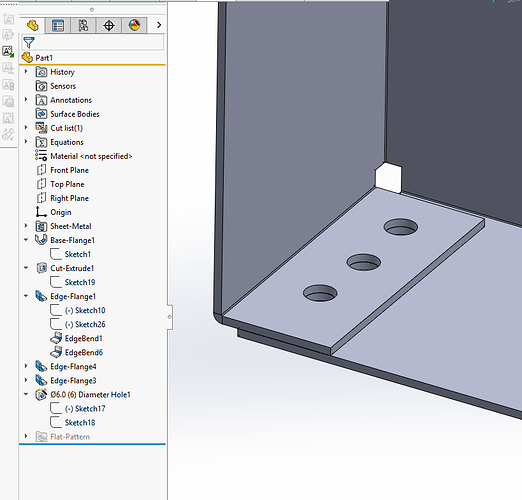Expand the Cut list(1) folder
Viewport: 522px width, 500px height.
(x=26, y=127)
